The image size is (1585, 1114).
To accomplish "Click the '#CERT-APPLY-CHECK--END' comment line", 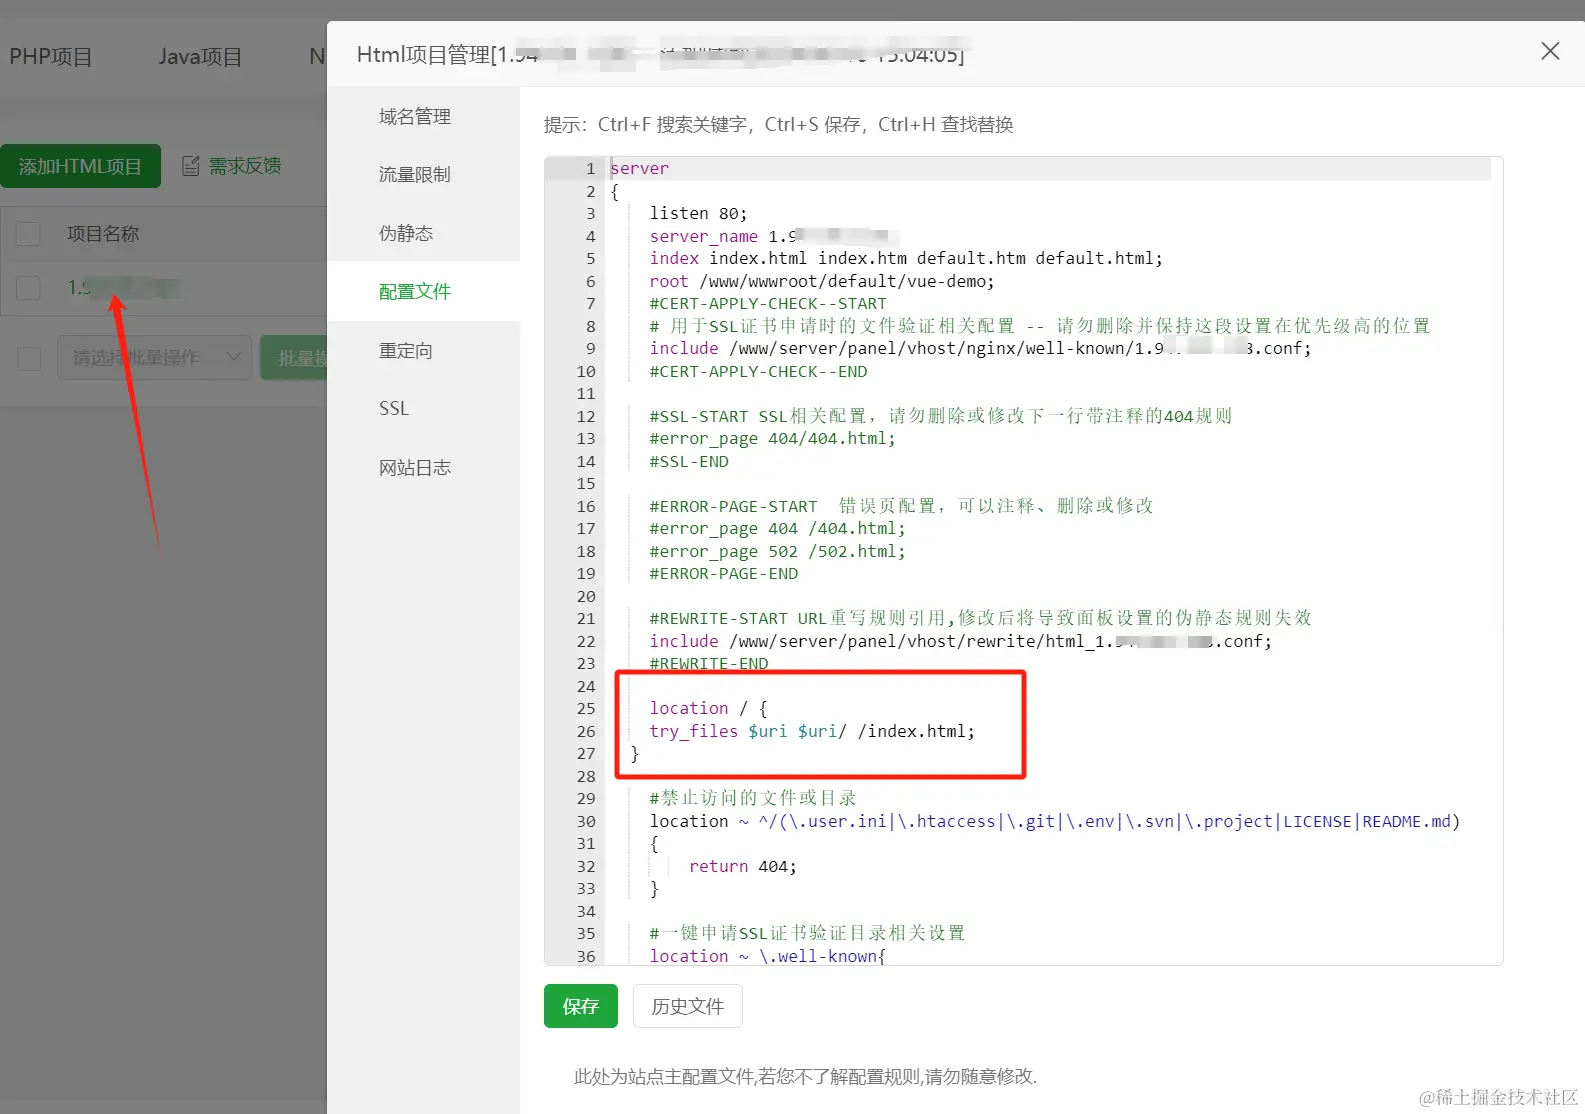I will 758,371.
